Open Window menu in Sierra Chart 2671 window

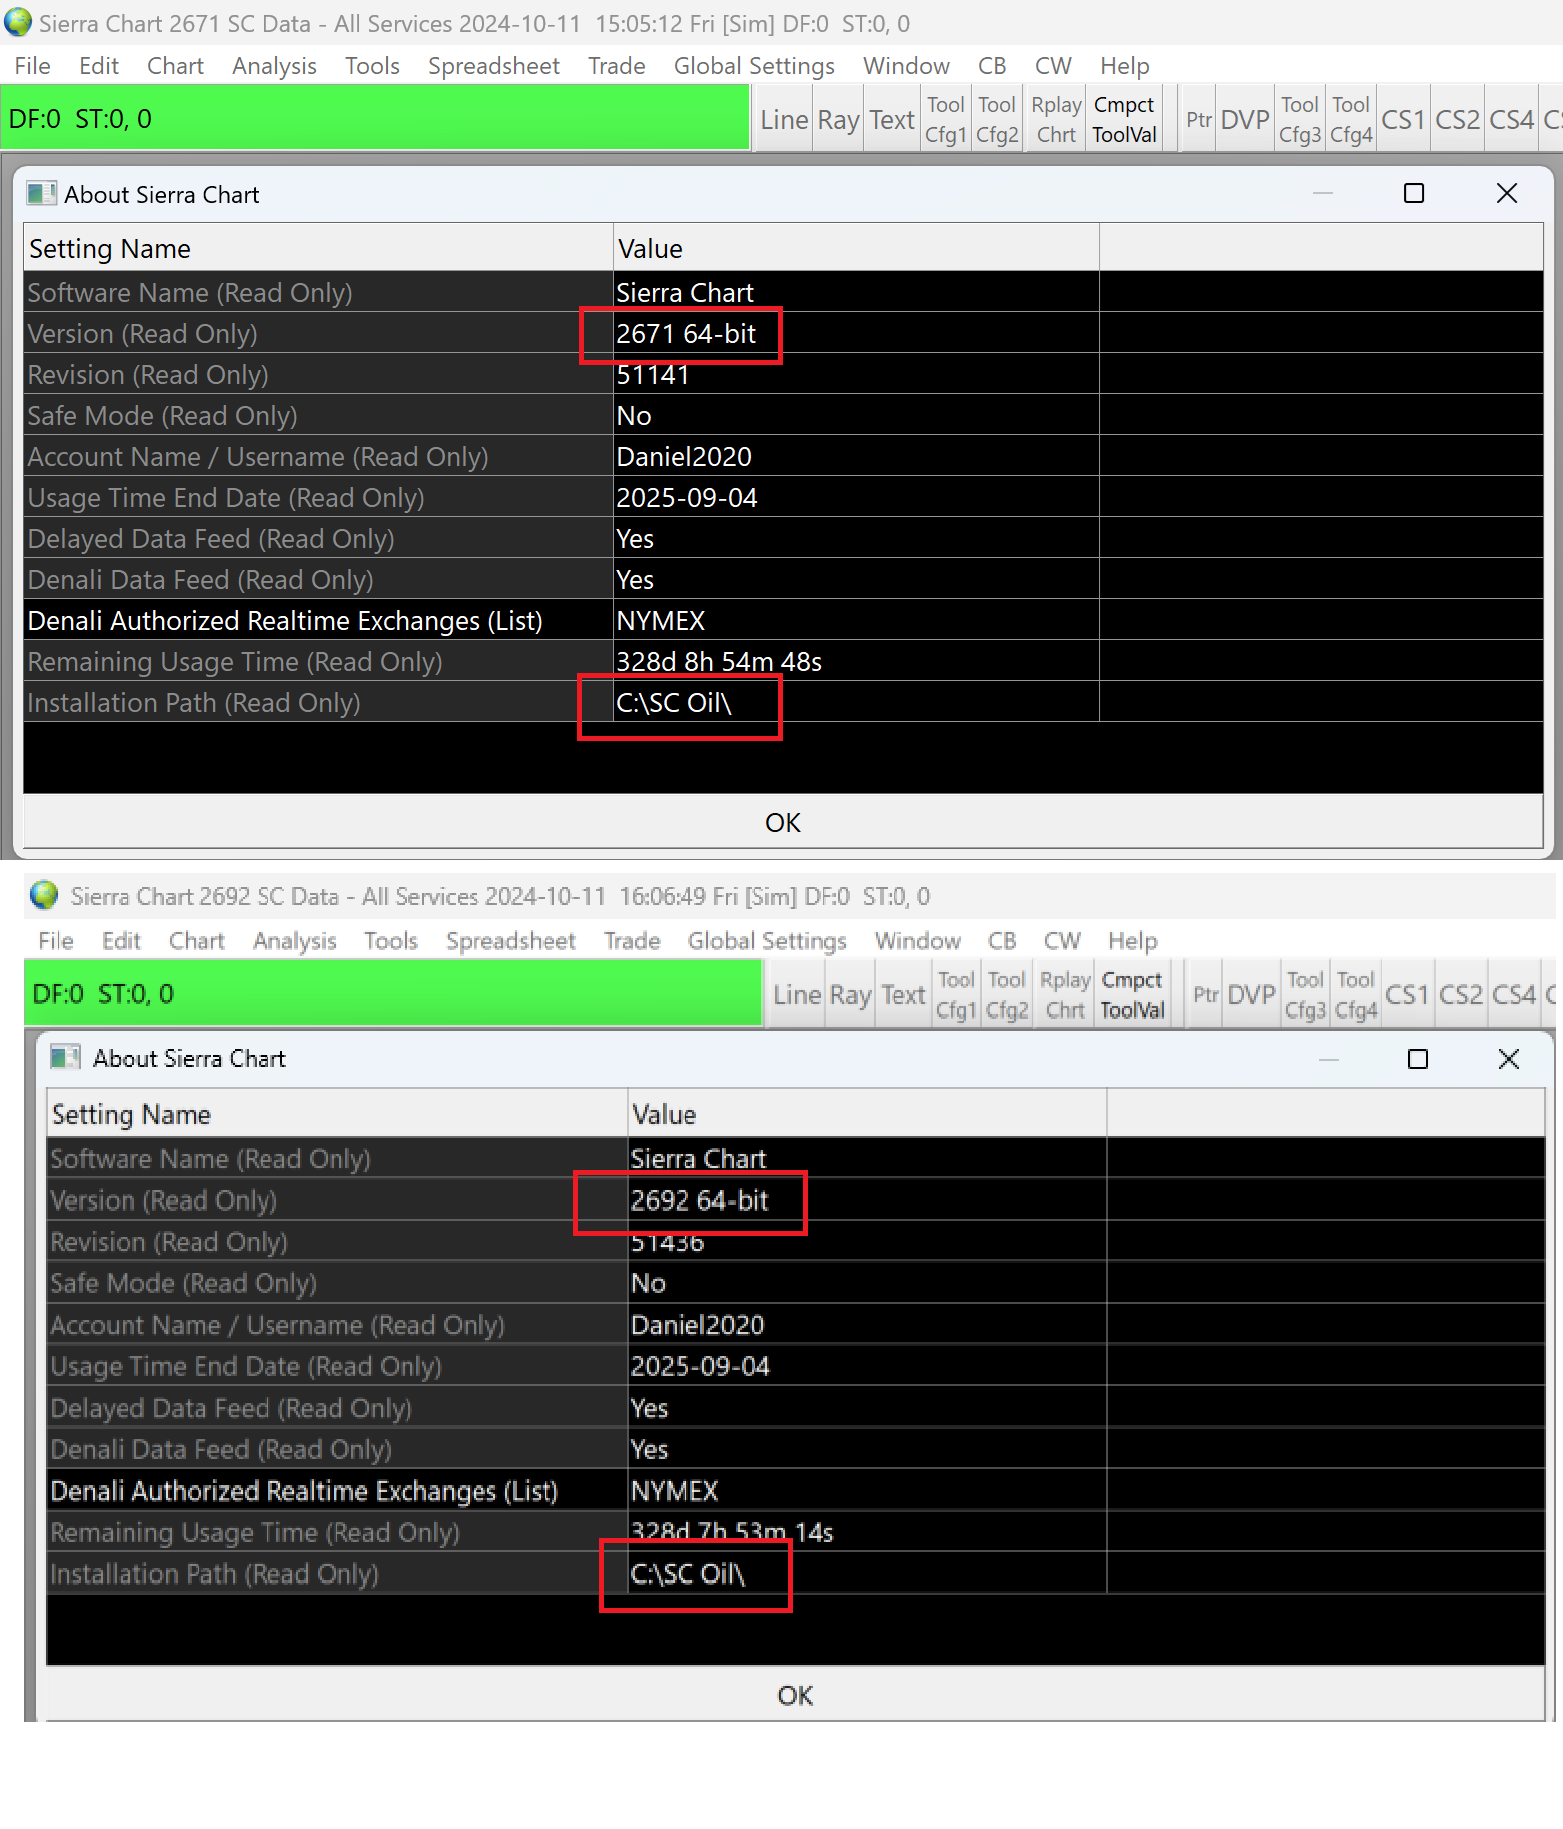[906, 66]
